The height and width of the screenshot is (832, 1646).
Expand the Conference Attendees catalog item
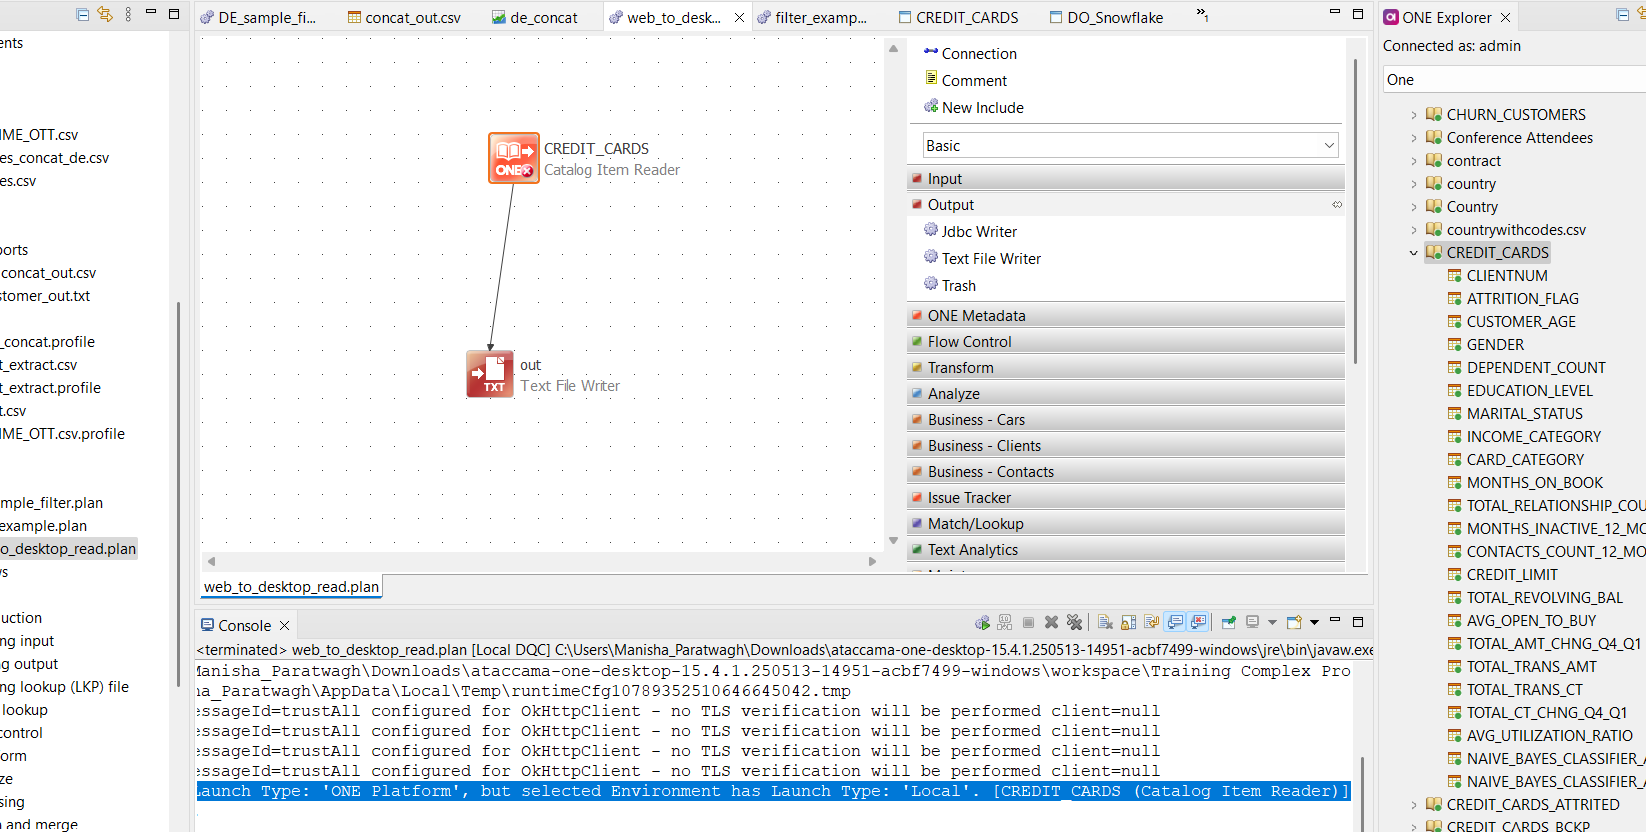pyautogui.click(x=1414, y=138)
